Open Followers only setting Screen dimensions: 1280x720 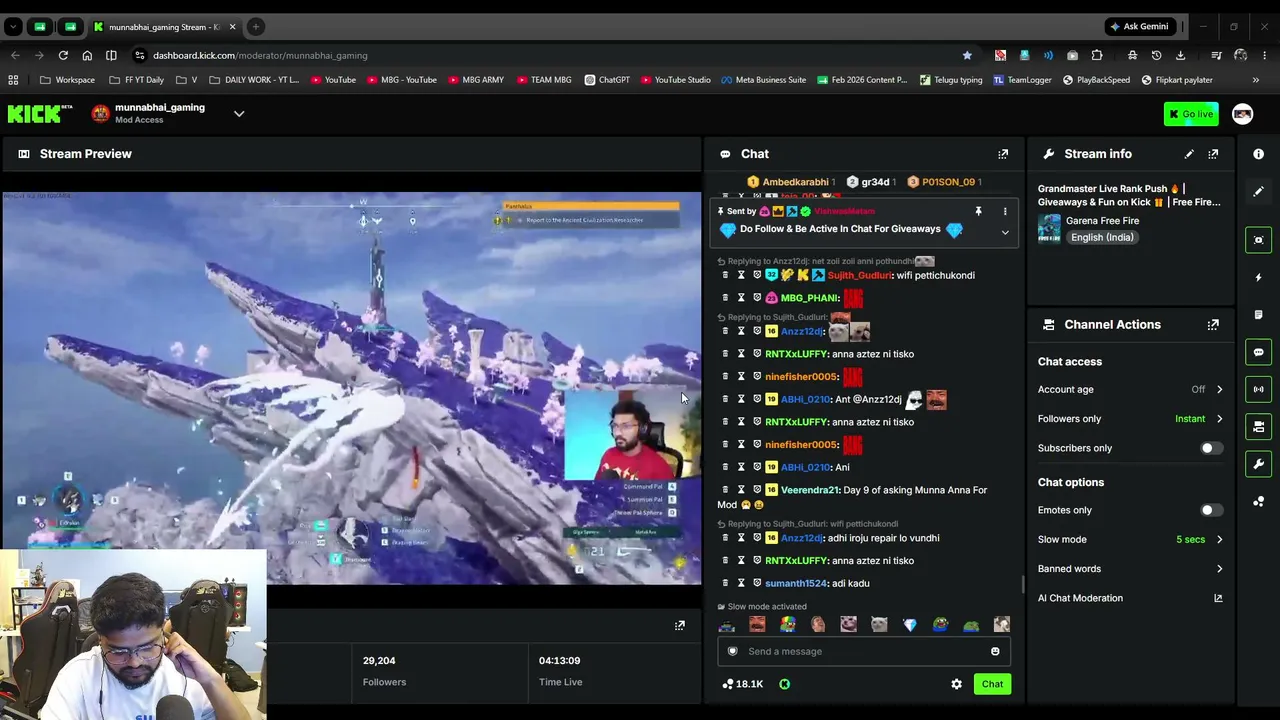click(x=1130, y=419)
